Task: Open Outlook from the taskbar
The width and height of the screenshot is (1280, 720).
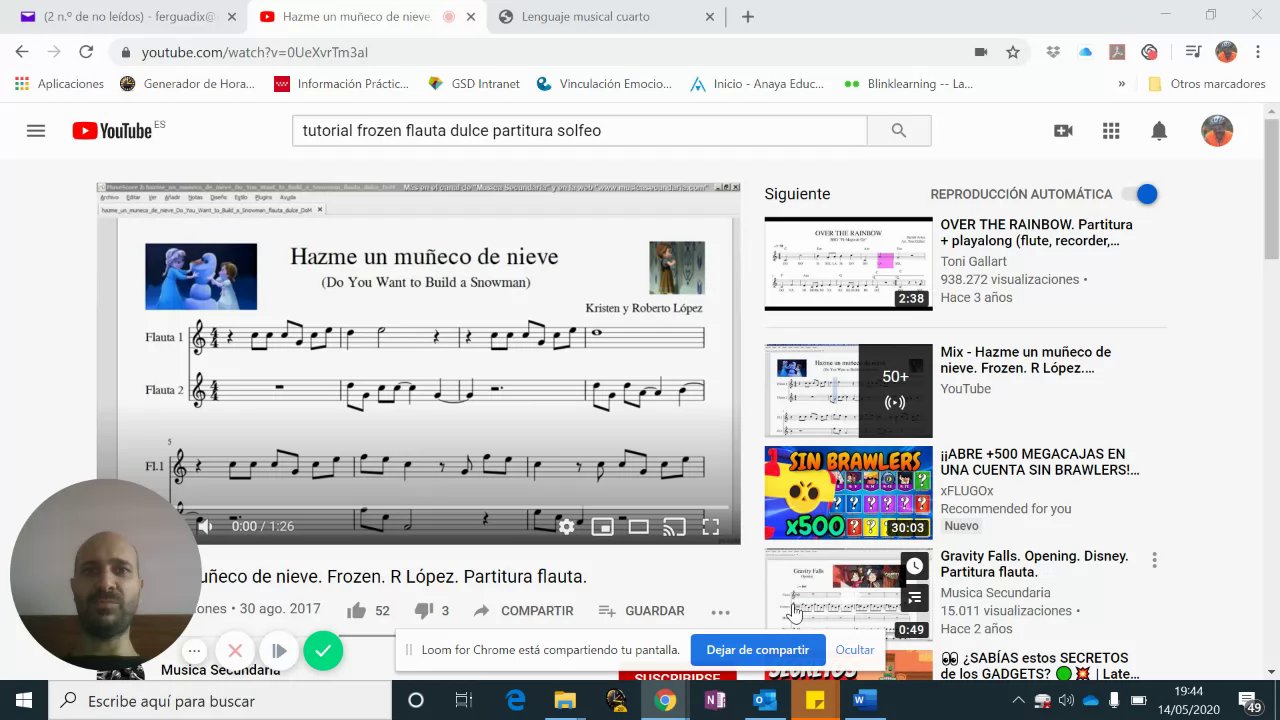Action: pos(765,701)
